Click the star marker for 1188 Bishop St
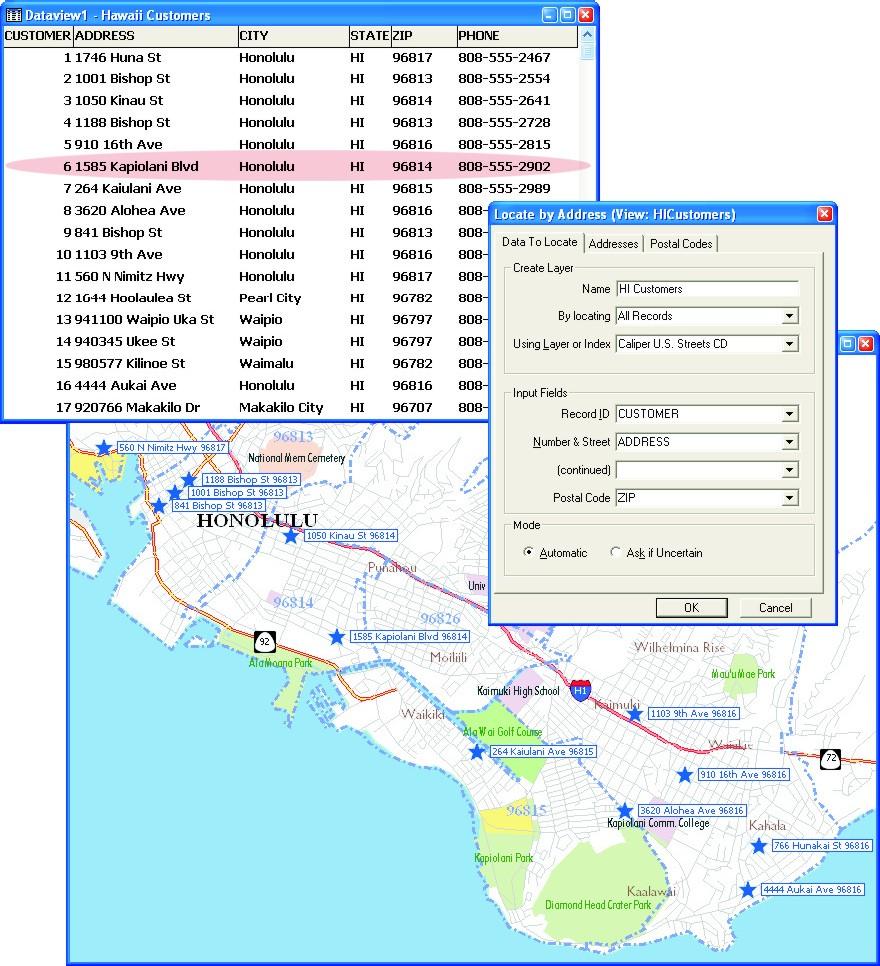 (x=189, y=479)
